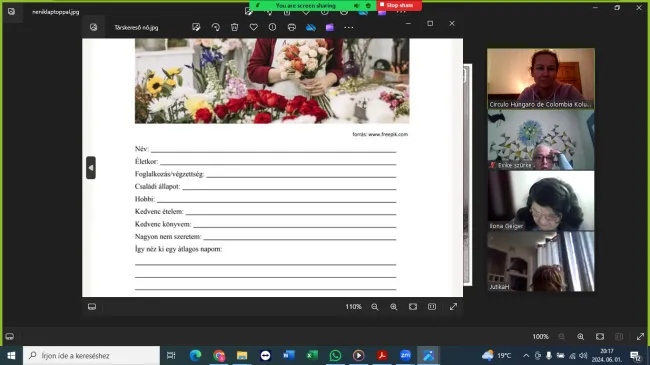The width and height of the screenshot is (650, 365).
Task: Click the Windows search box Írjon ide
Action: (x=91, y=355)
